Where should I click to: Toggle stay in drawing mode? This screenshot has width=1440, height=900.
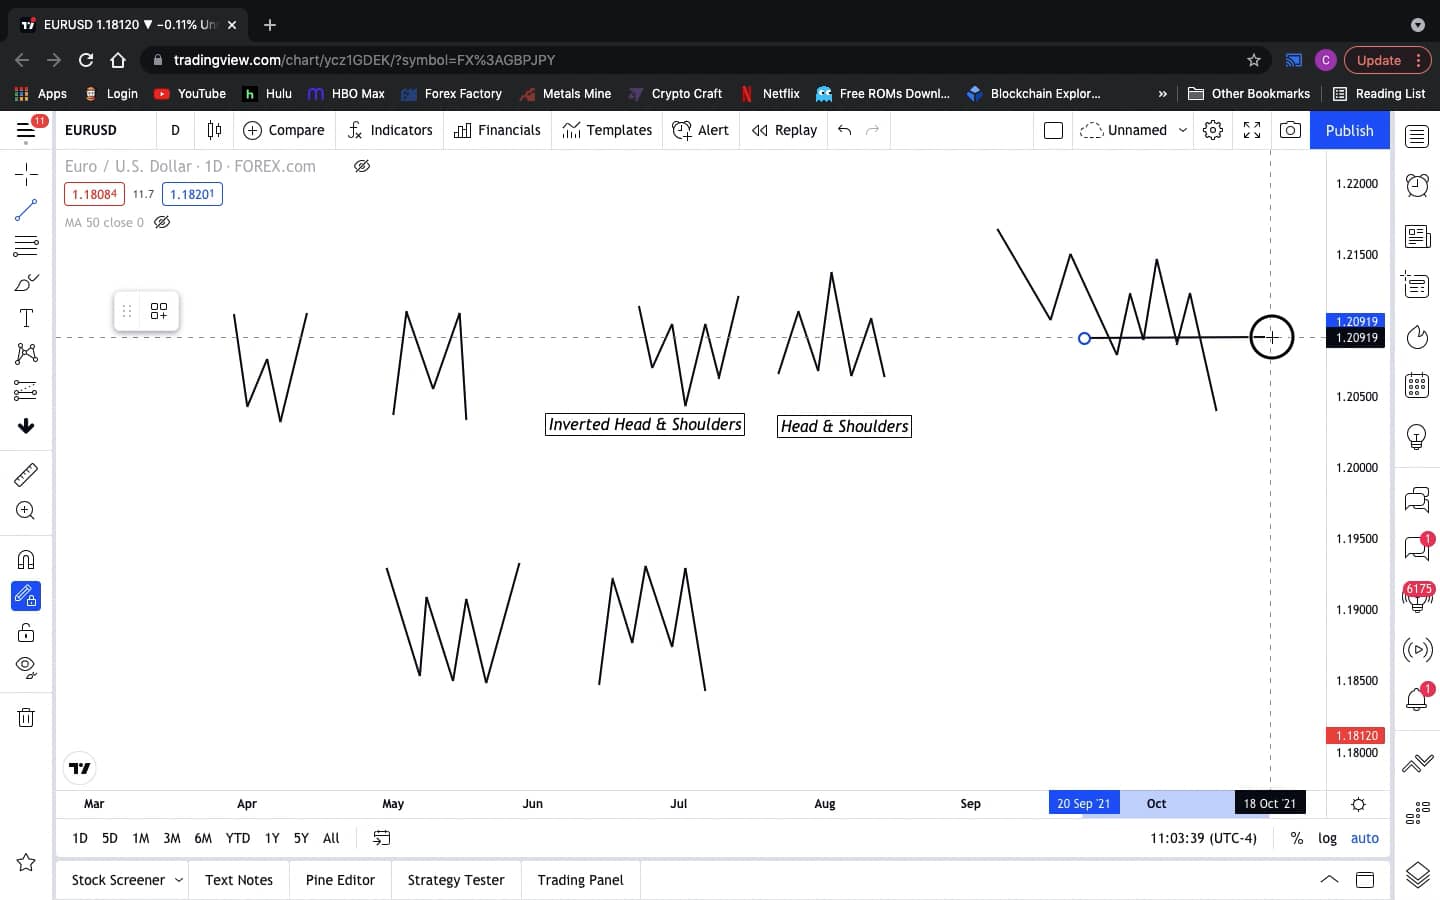tap(26, 596)
